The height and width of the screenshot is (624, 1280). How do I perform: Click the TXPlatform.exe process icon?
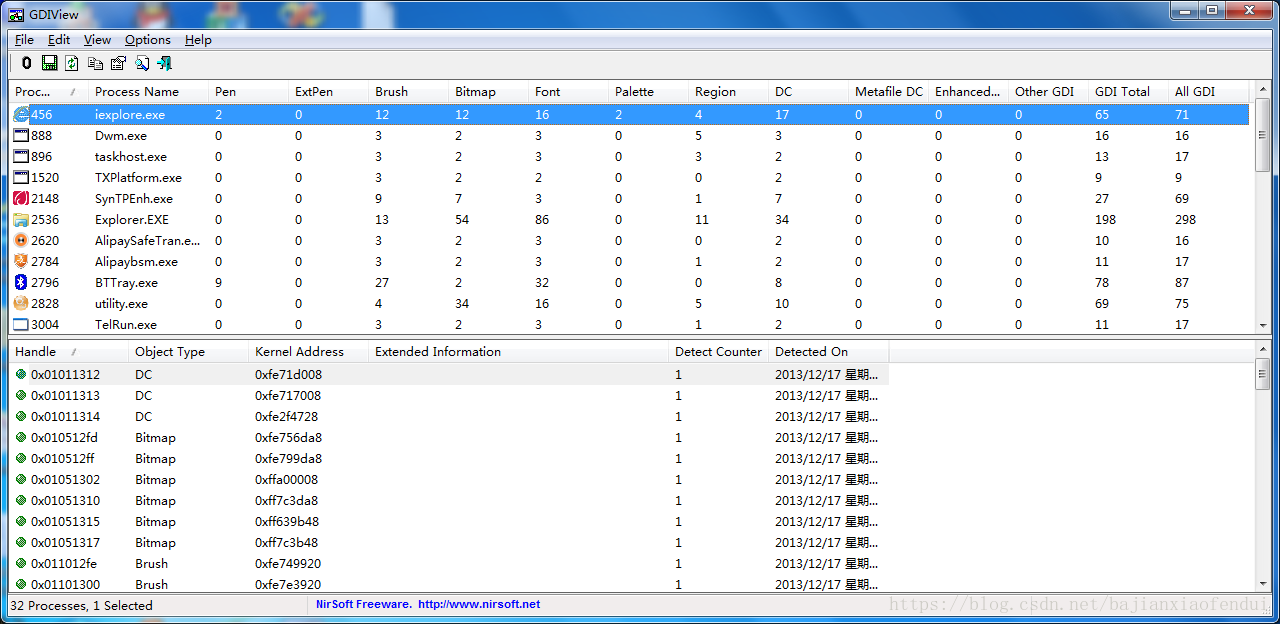(21, 178)
